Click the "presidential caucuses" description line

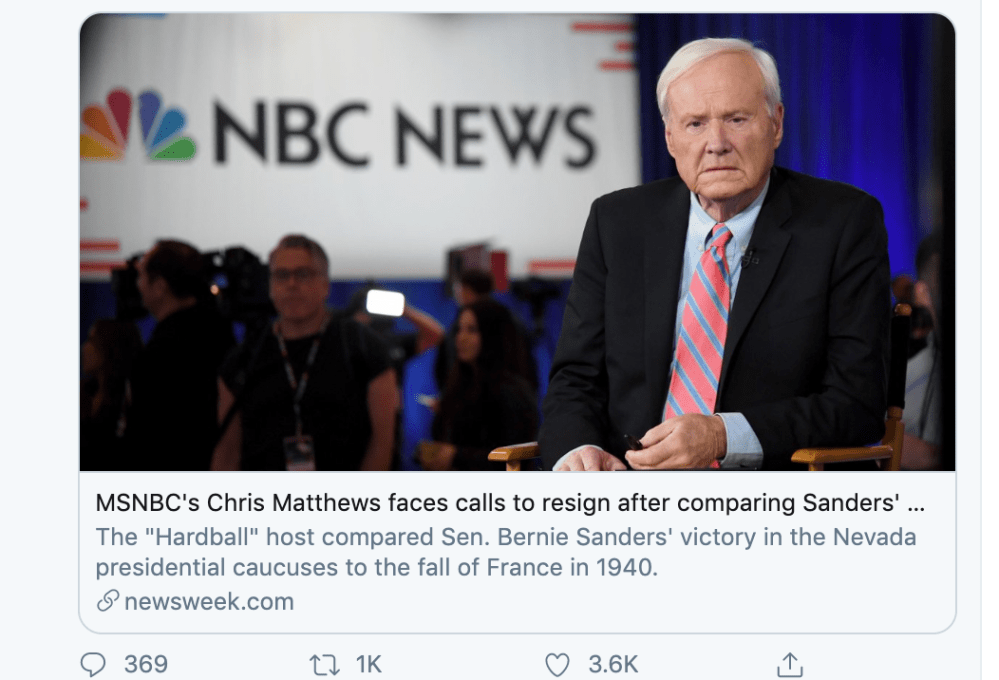[378, 568]
